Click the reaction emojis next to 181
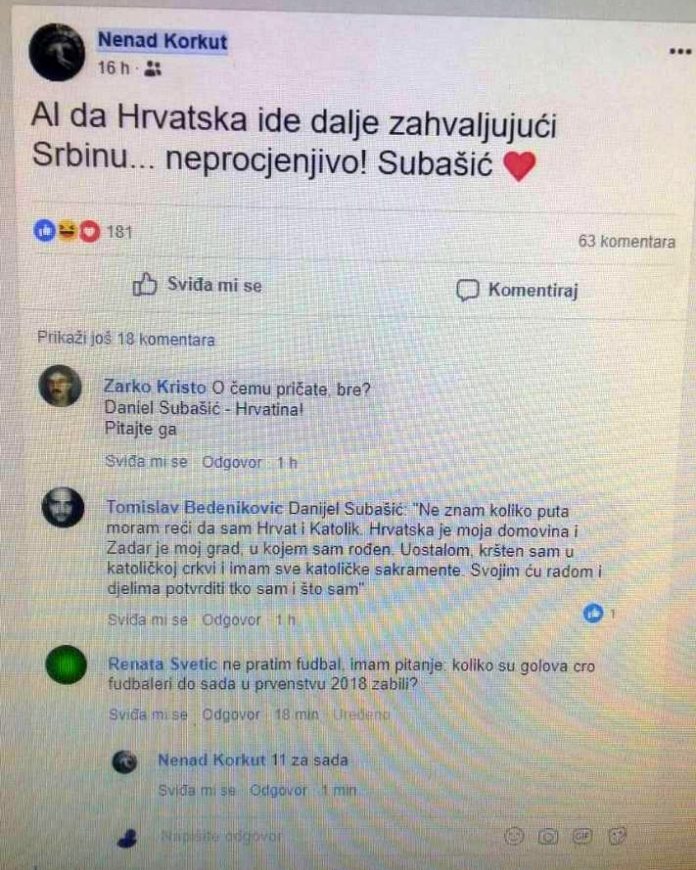 click(x=67, y=231)
